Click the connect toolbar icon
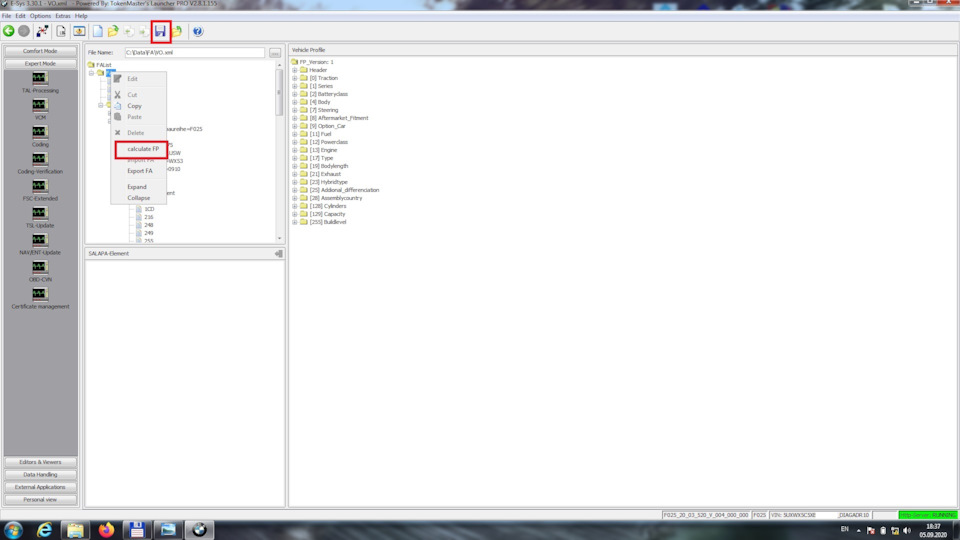The height and width of the screenshot is (540, 960). pos(42,31)
